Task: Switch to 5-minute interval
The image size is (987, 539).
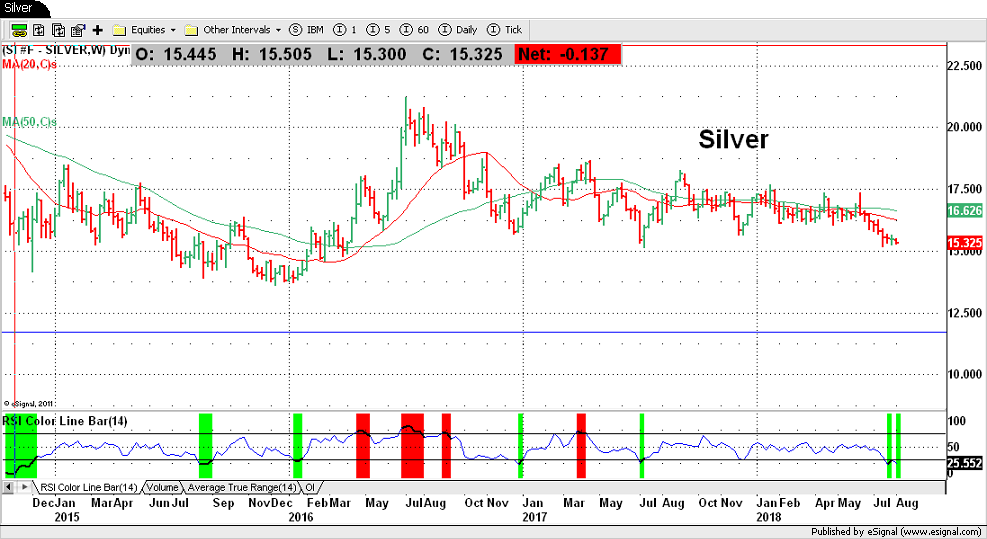Action: [x=378, y=30]
